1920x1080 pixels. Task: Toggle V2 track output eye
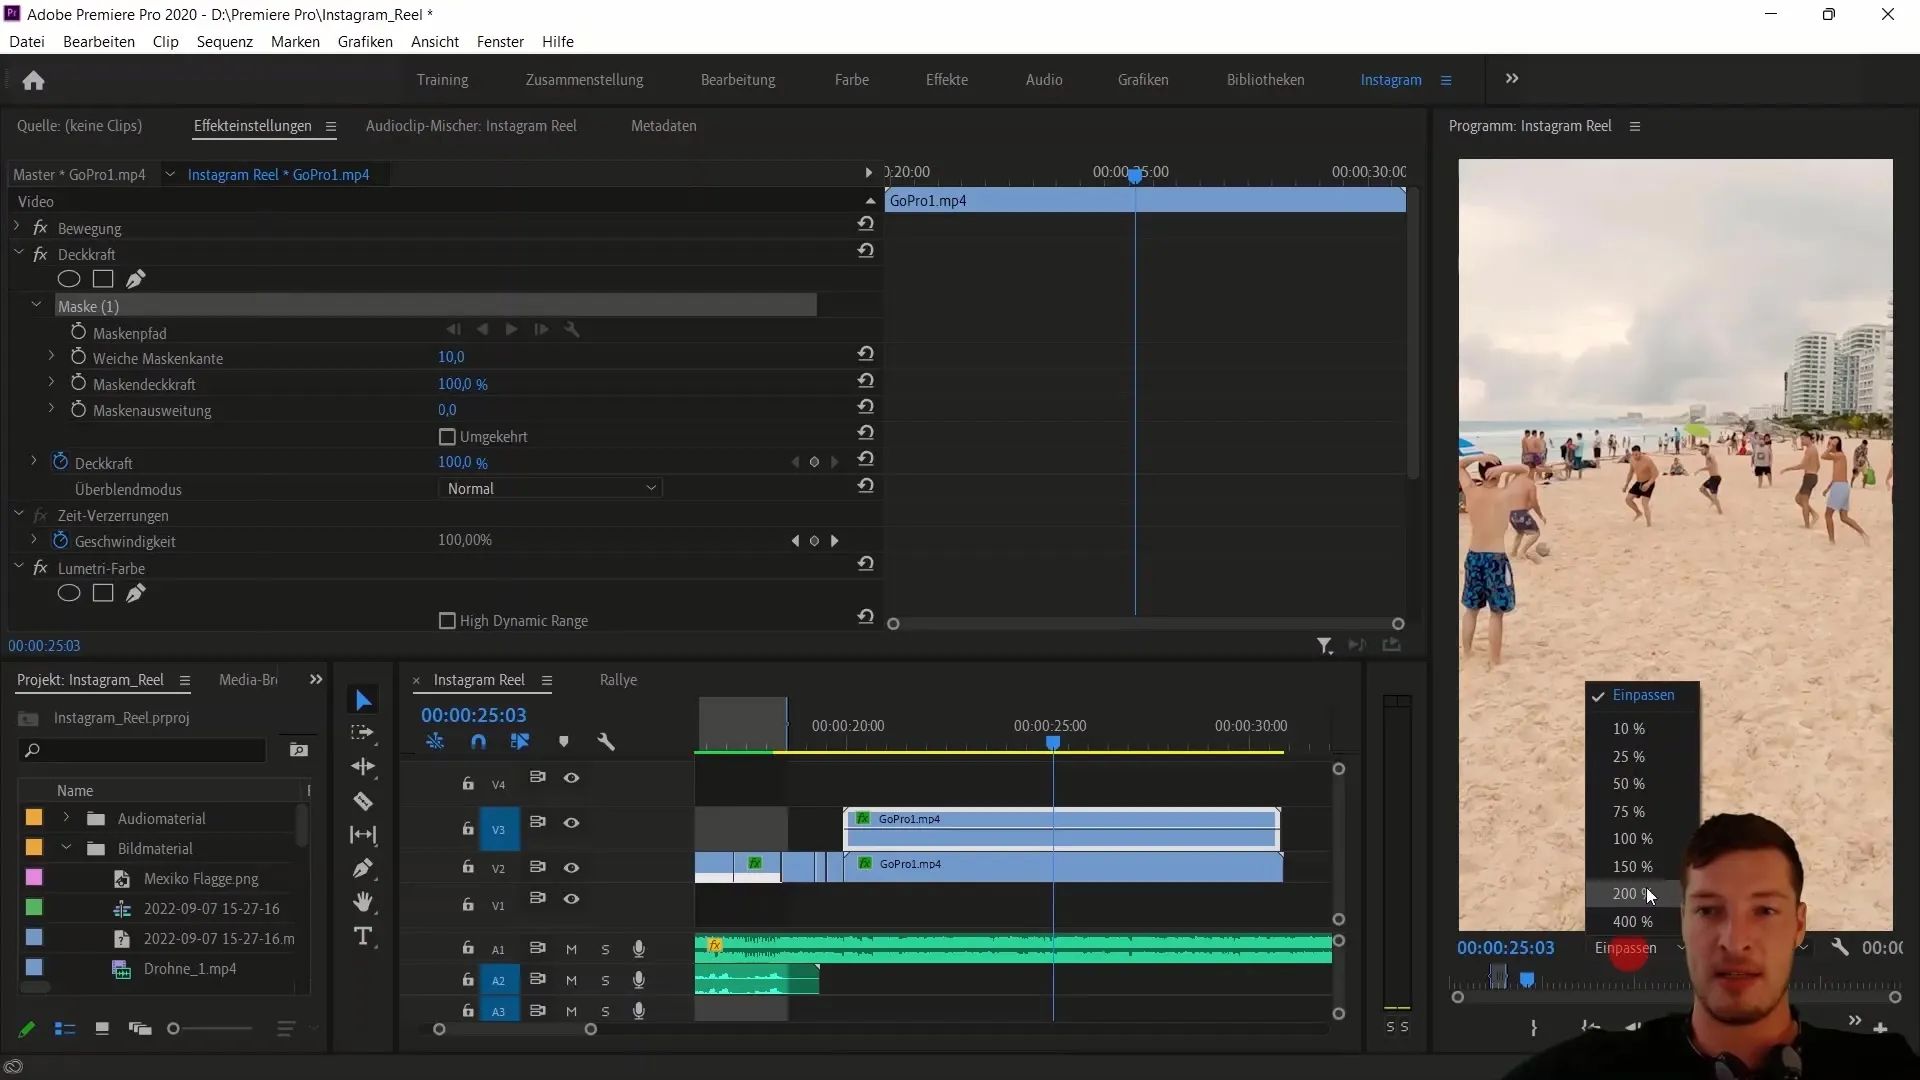tap(571, 868)
